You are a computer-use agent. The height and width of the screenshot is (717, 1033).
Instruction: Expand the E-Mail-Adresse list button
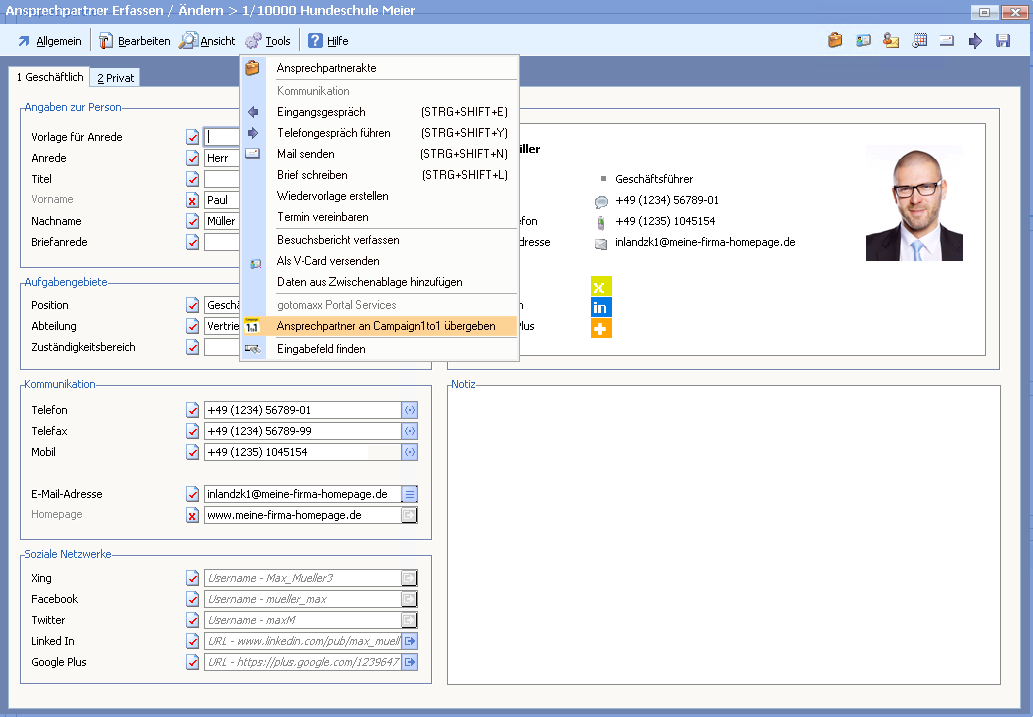pos(409,494)
